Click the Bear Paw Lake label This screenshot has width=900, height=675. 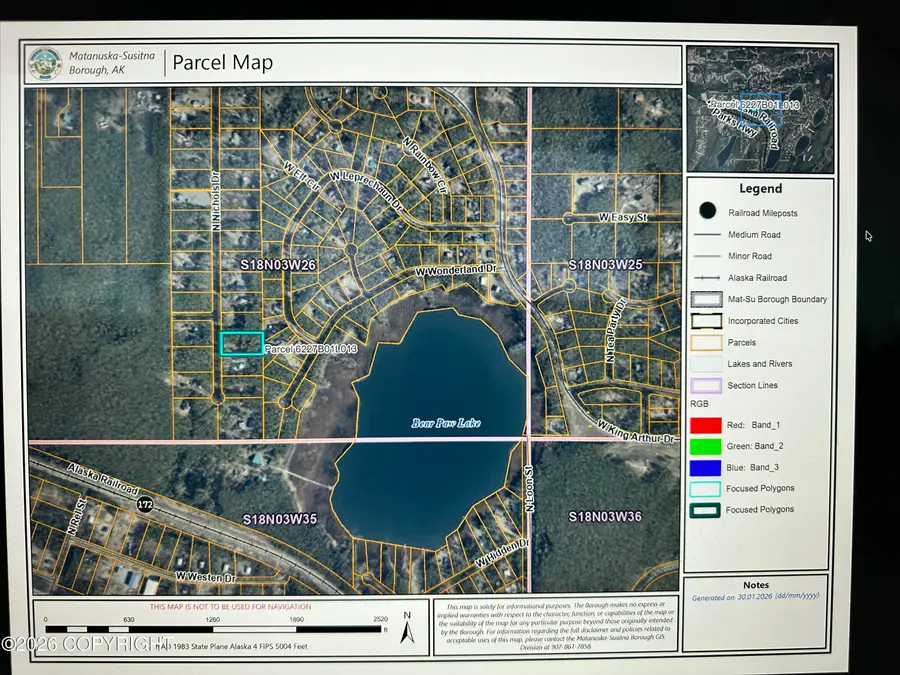pyautogui.click(x=446, y=423)
